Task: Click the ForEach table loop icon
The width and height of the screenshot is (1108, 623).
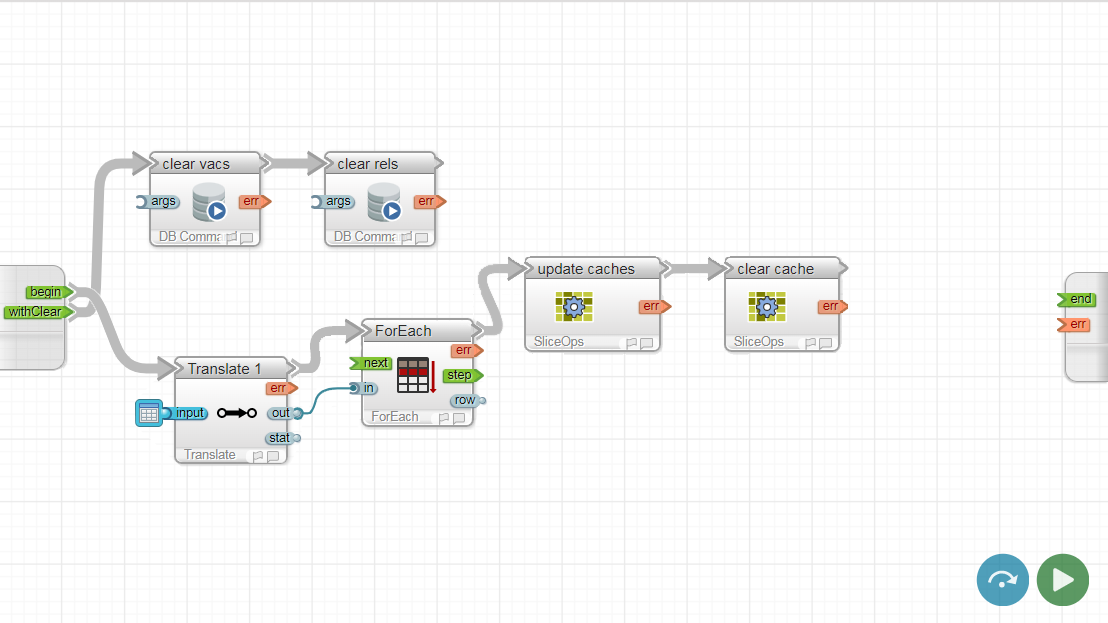Action: pos(415,375)
